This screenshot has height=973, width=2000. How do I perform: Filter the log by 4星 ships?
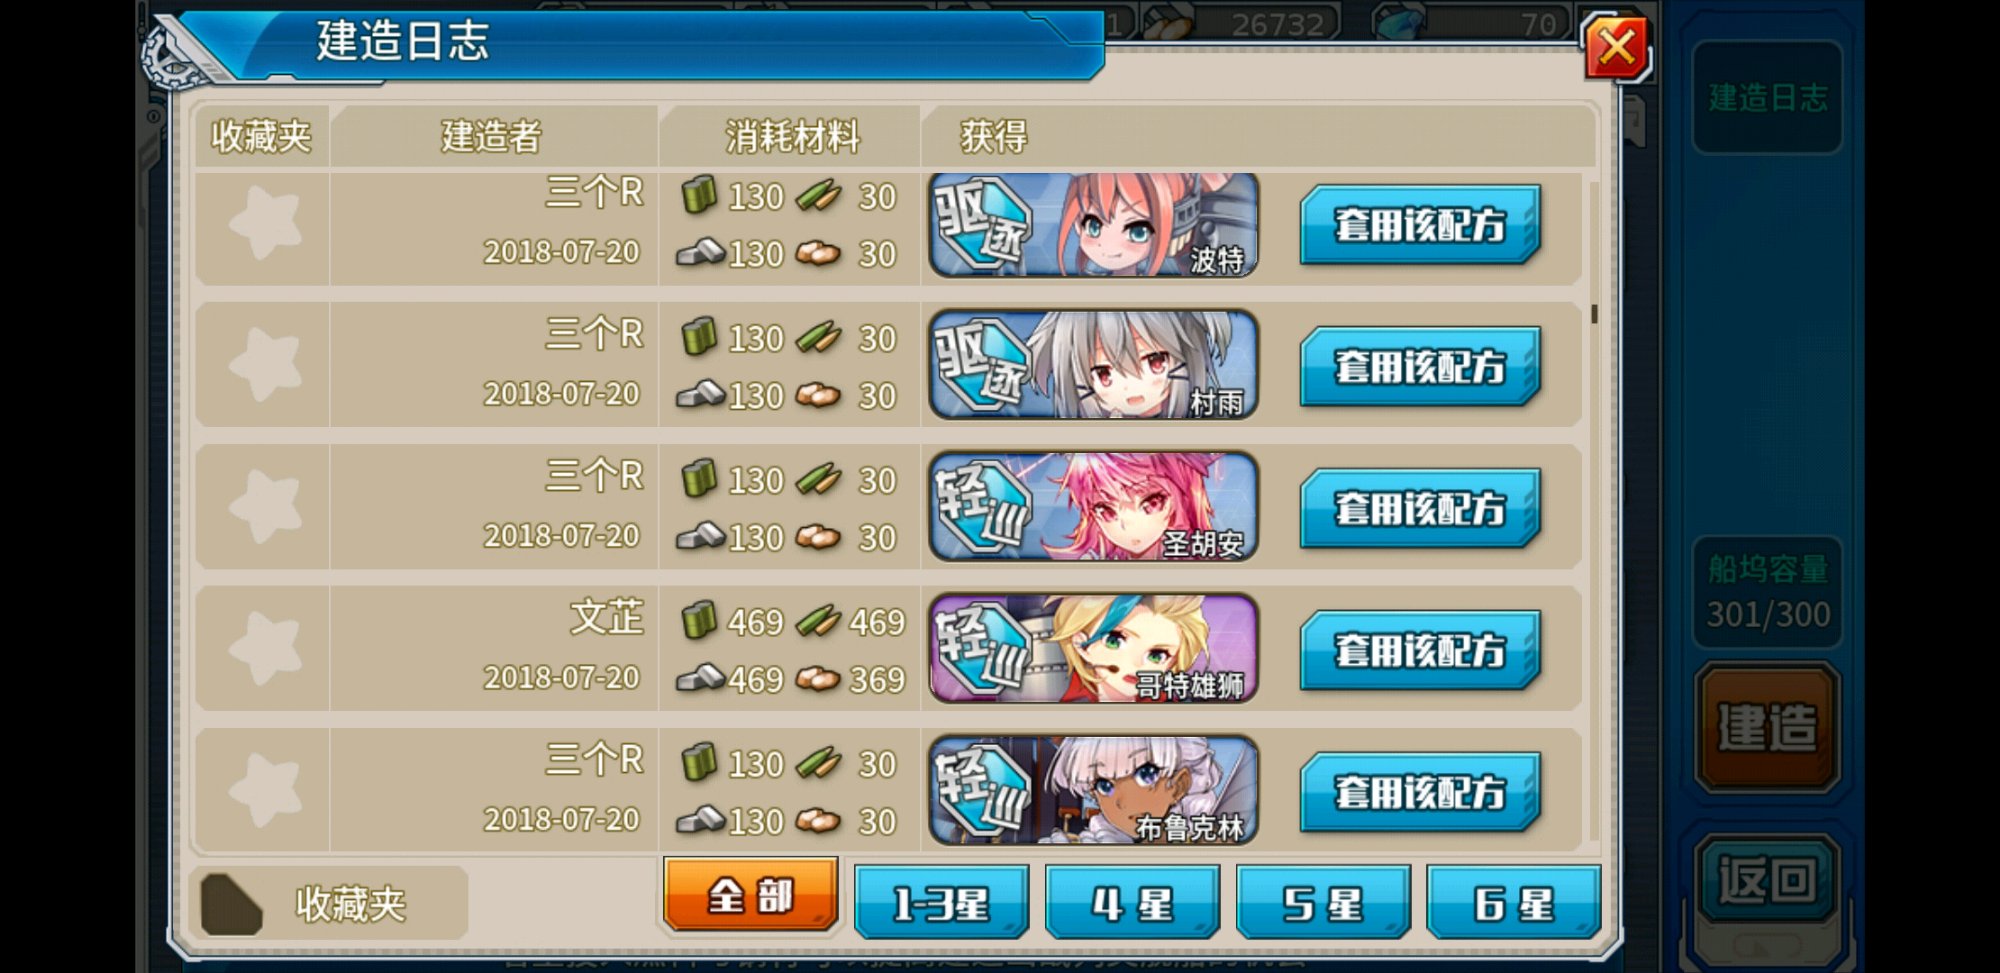[x=1132, y=903]
